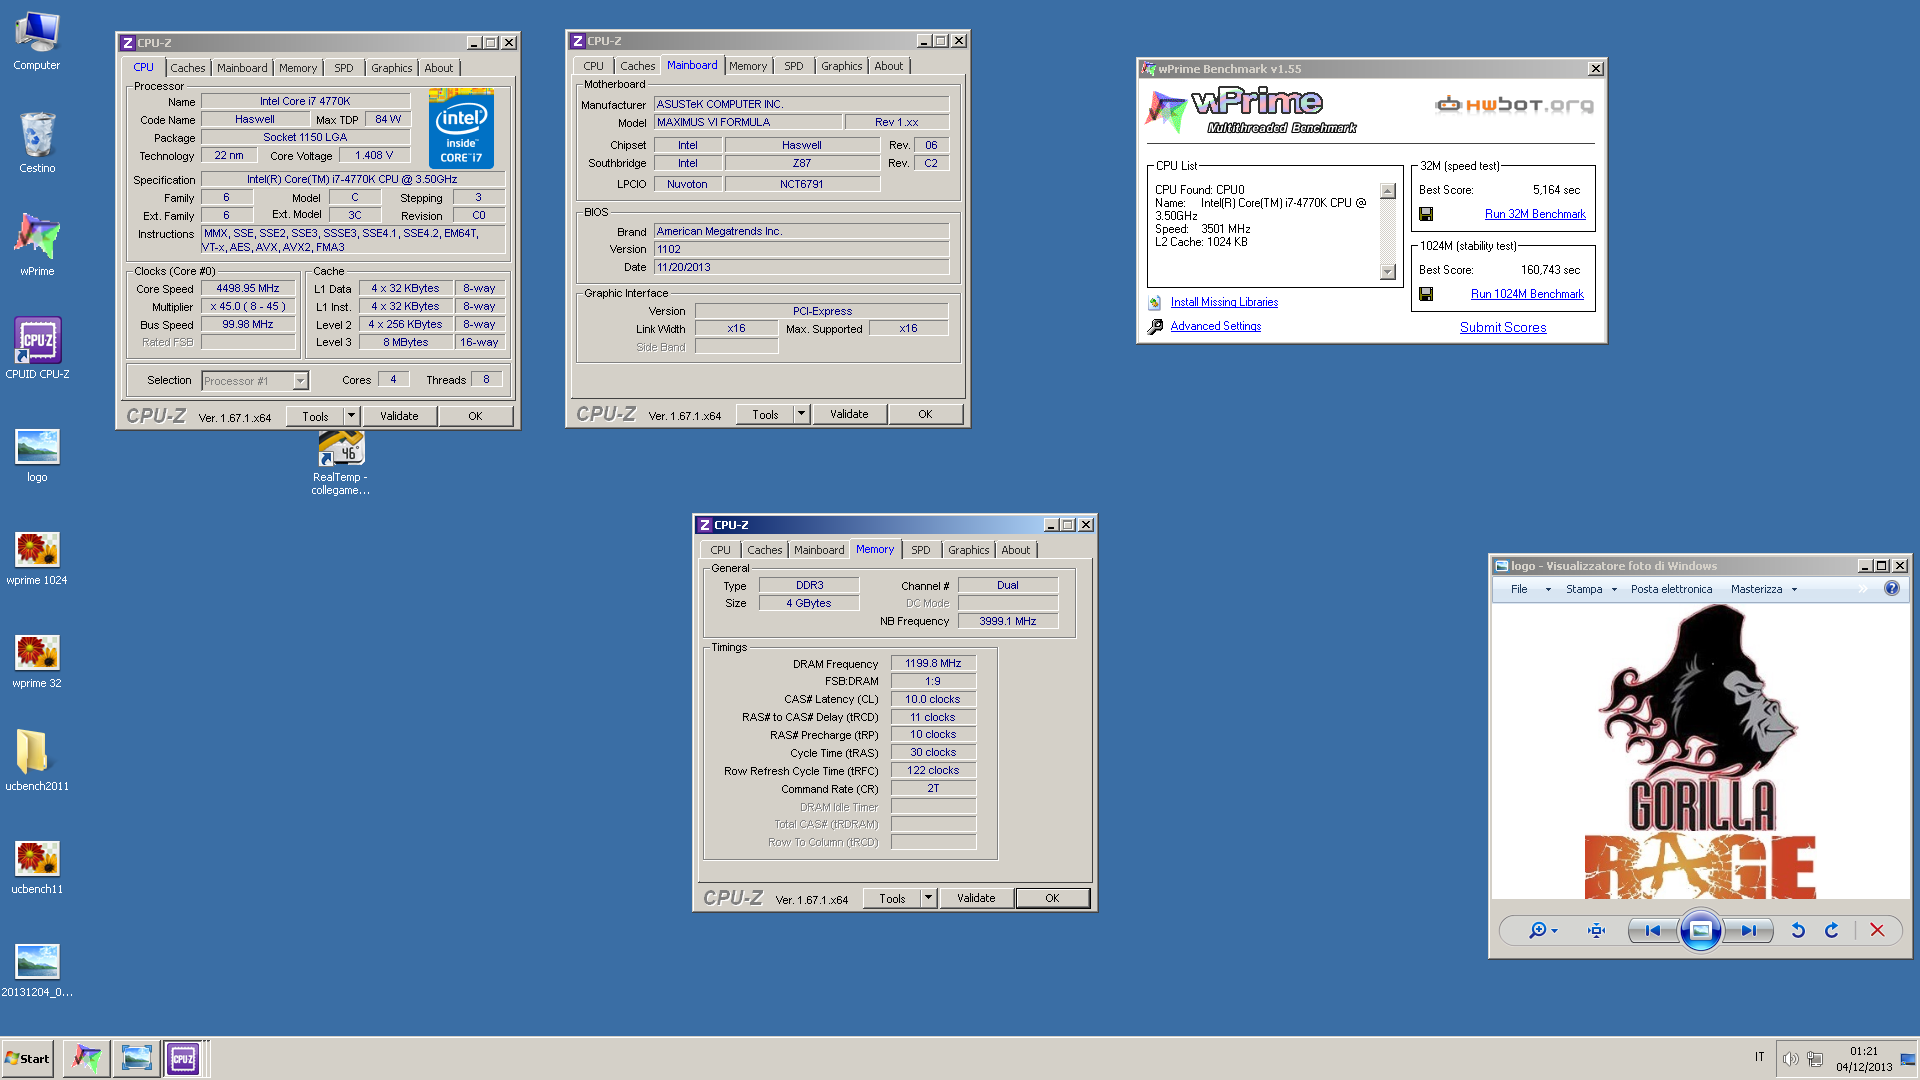Click the save icon for 32M score
This screenshot has width=1920, height=1080.
pyautogui.click(x=1426, y=214)
